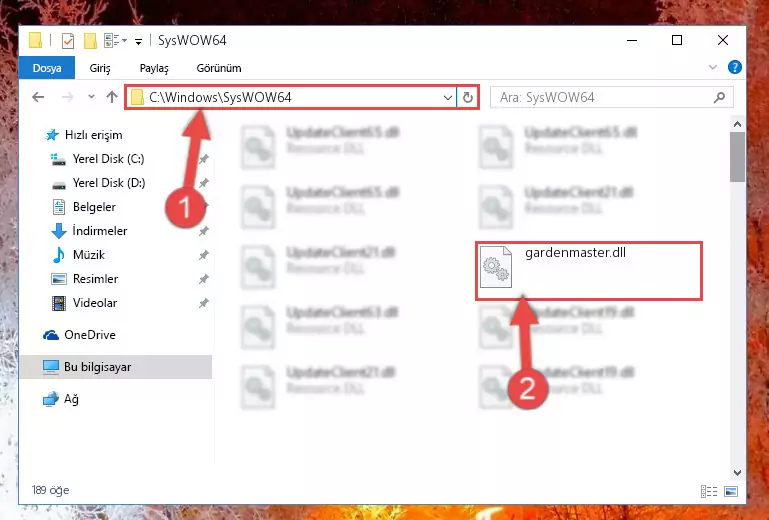Screen dimensions: 769x520
Task: Open Yerel Disk (D:) in the sidebar
Action: pyautogui.click(x=109, y=183)
